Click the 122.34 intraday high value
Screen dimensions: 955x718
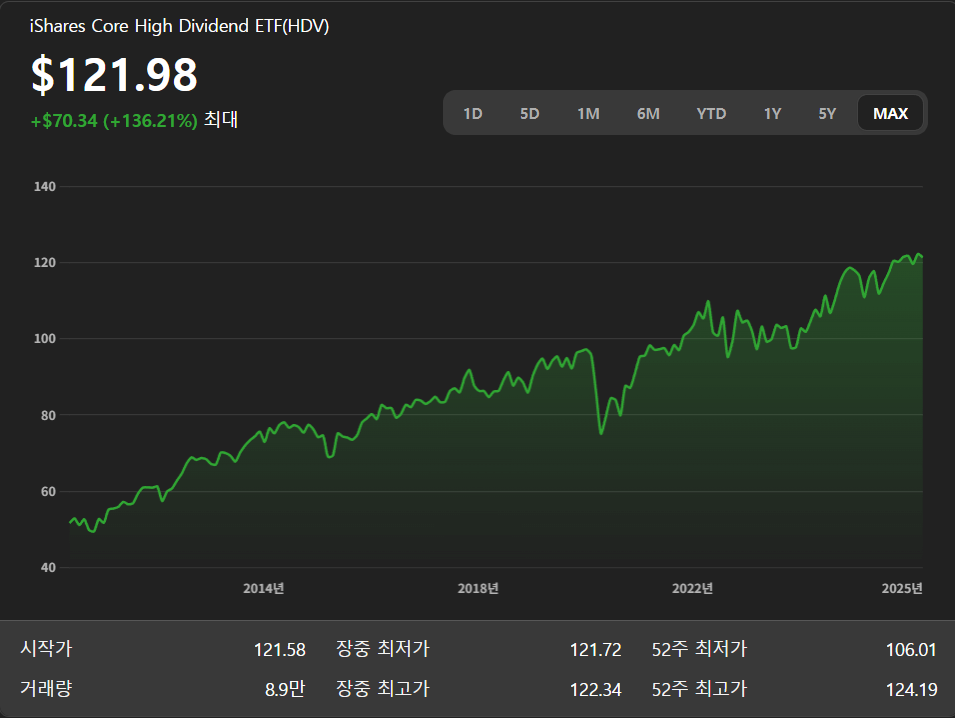(596, 690)
